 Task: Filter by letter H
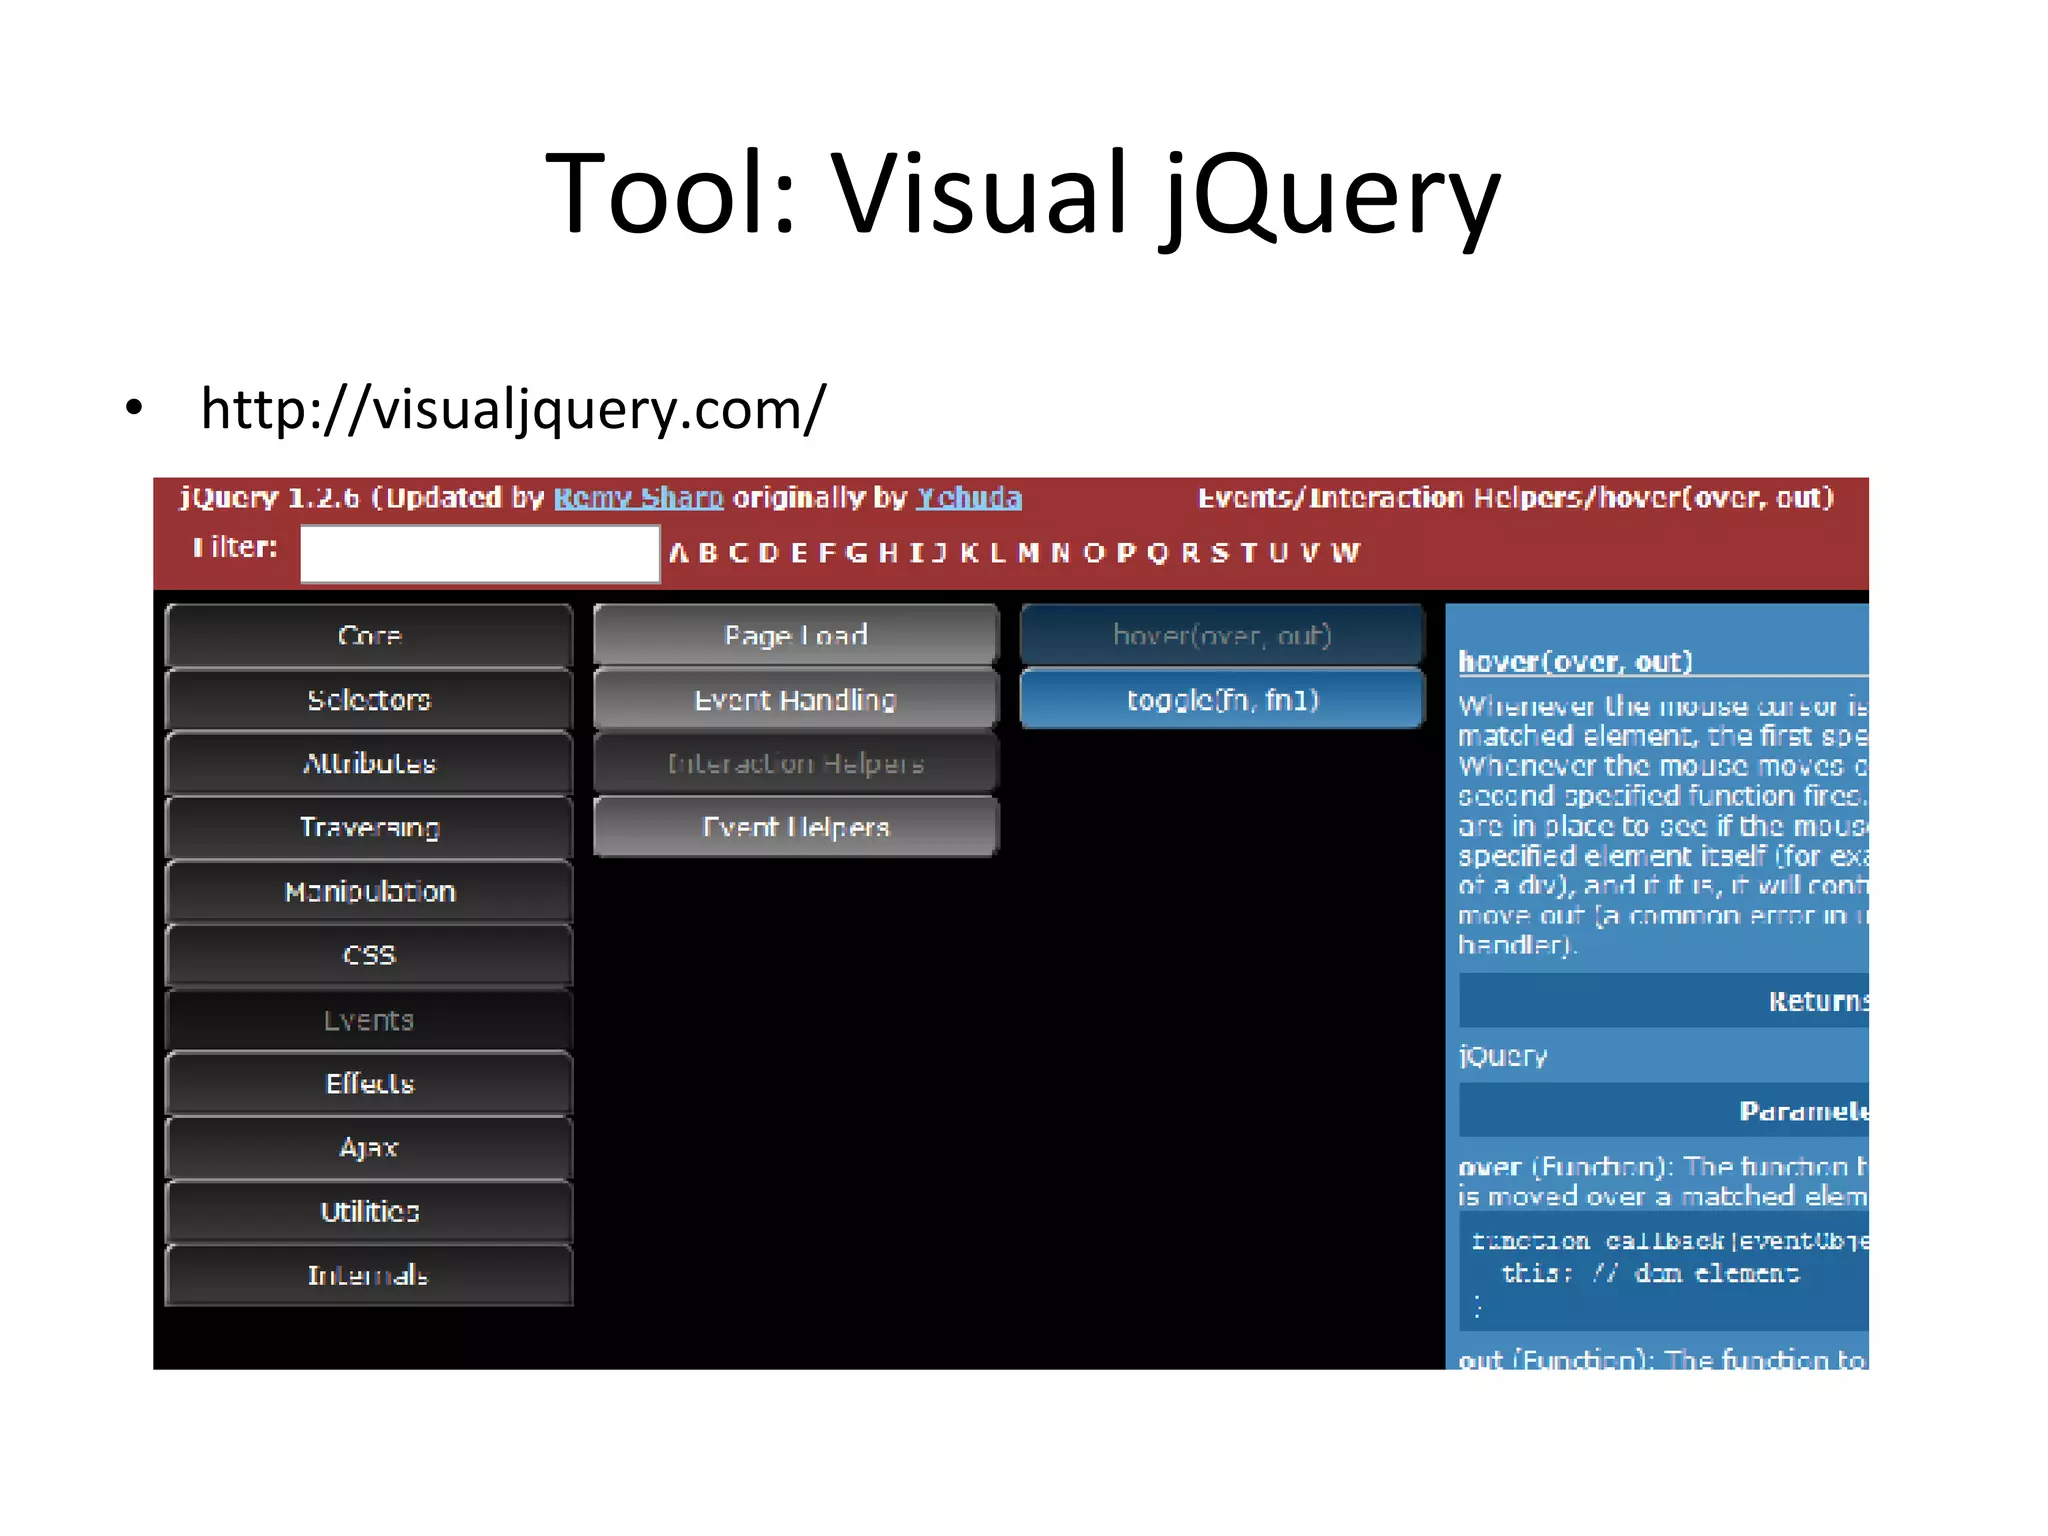(x=888, y=553)
